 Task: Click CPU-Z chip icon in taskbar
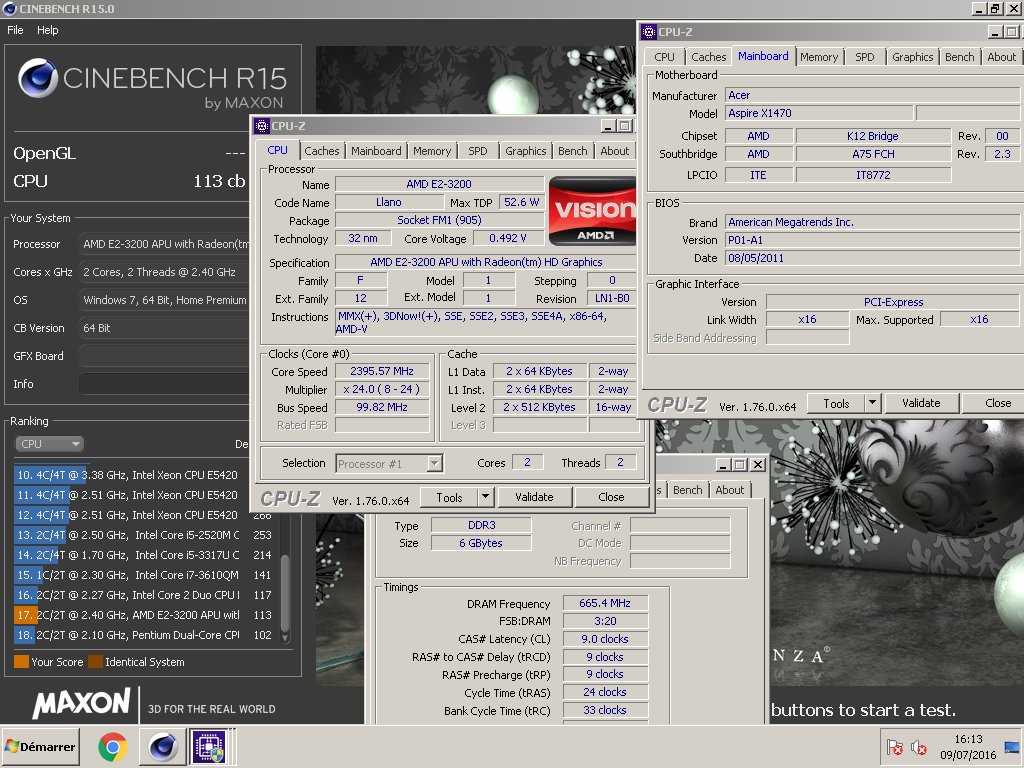click(208, 747)
